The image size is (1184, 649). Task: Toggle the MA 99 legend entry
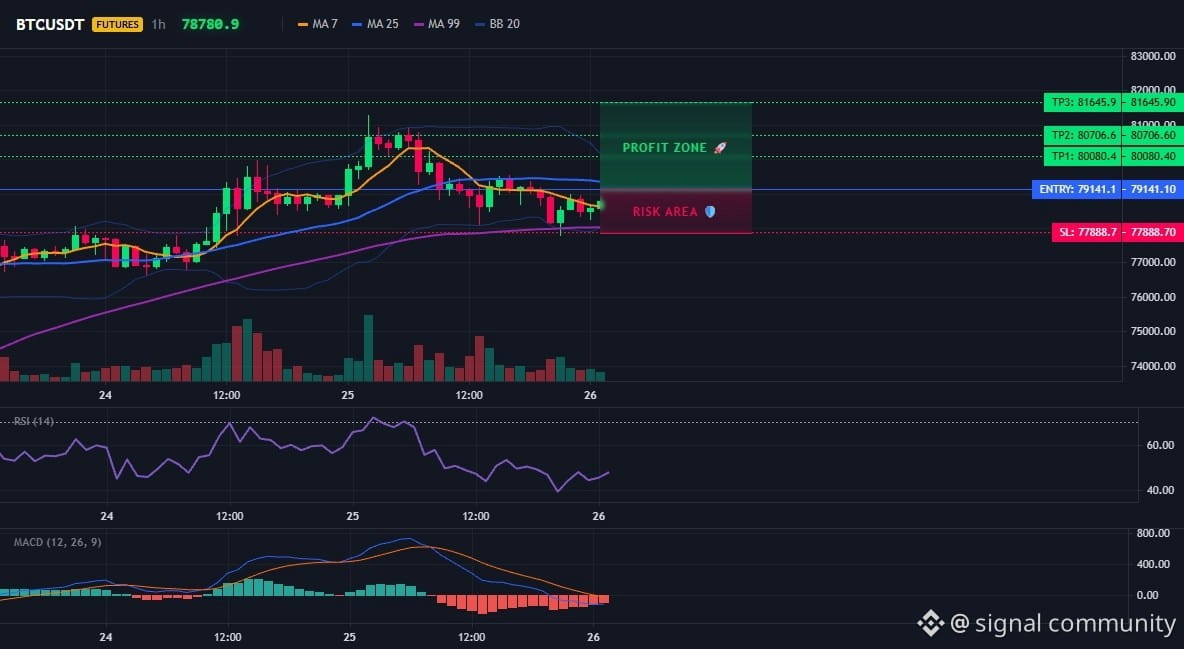(x=436, y=24)
